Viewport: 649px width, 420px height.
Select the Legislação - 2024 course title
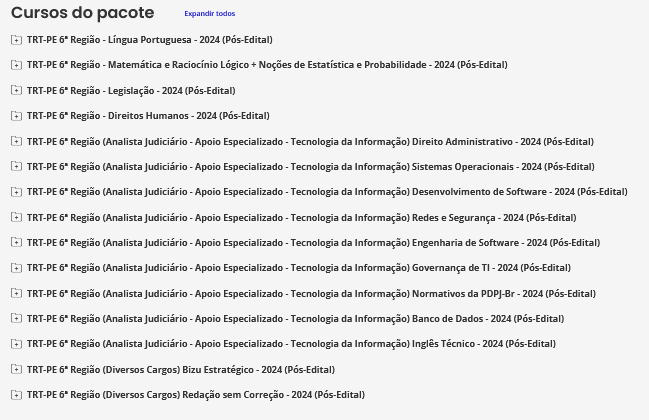(x=131, y=91)
